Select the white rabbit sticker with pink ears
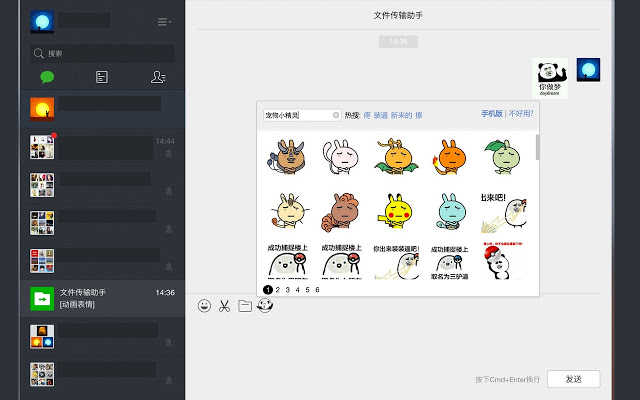The image size is (640, 400). pos(341,157)
